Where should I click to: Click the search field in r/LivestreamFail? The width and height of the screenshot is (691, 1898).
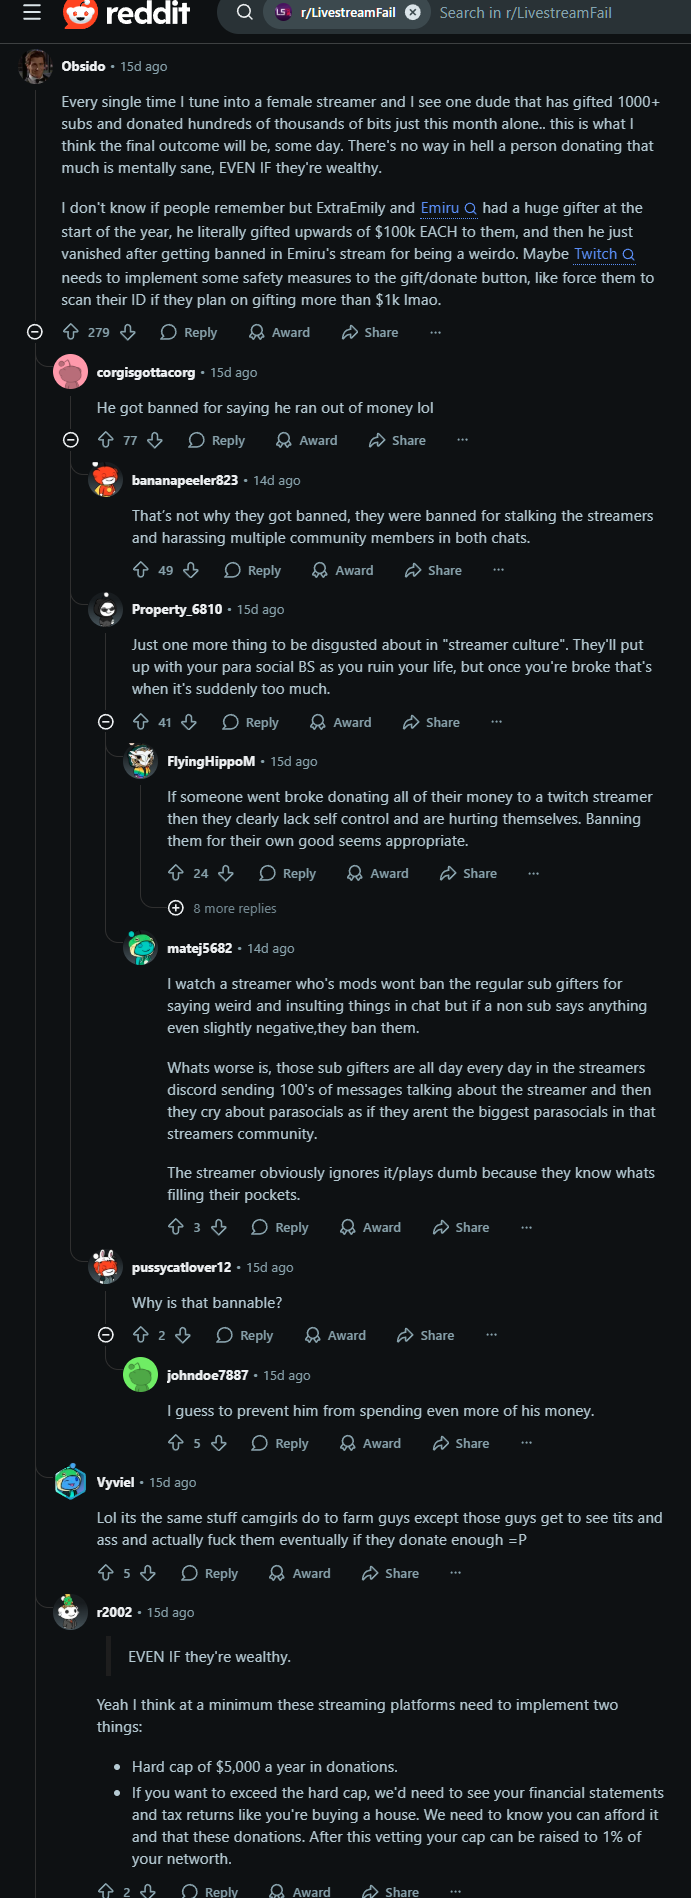pos(540,13)
